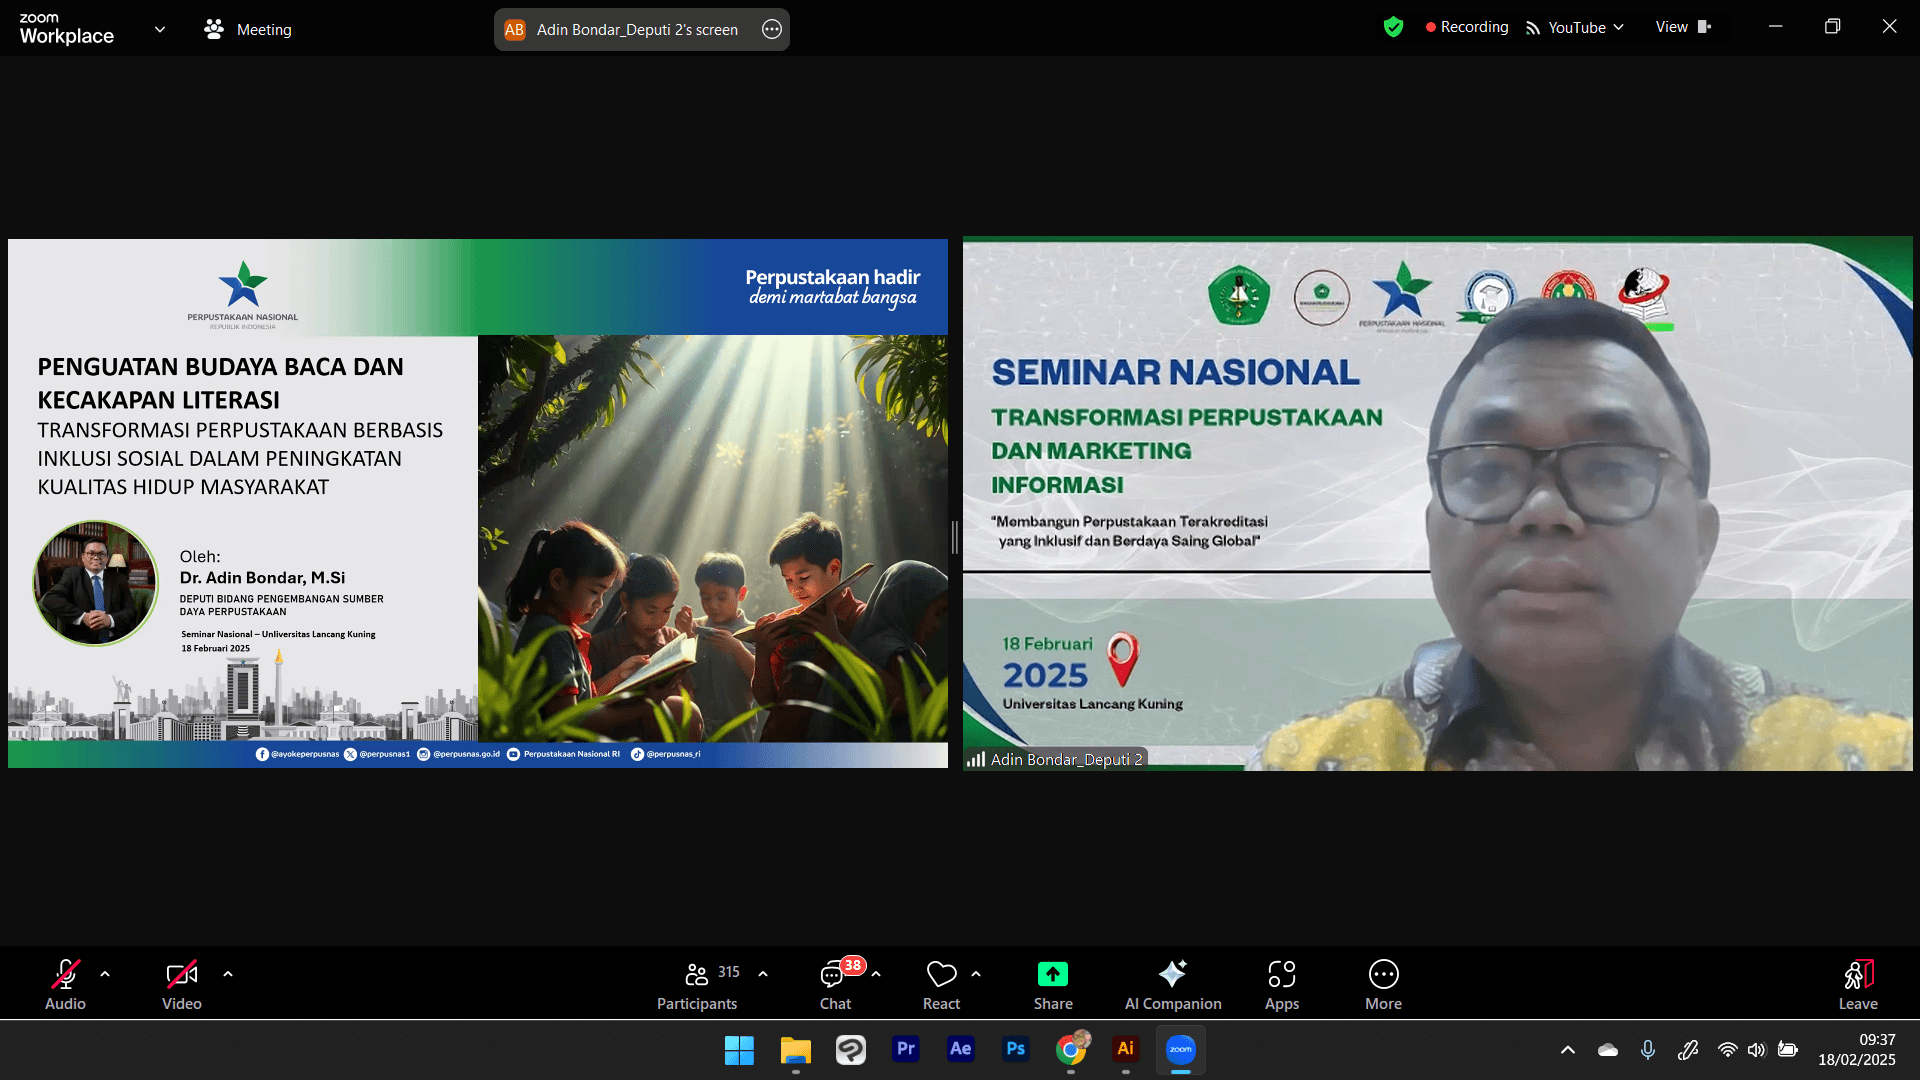Open Wi-Fi network settings tray icon
Screen dimensions: 1920x1080
pyautogui.click(x=1727, y=1050)
